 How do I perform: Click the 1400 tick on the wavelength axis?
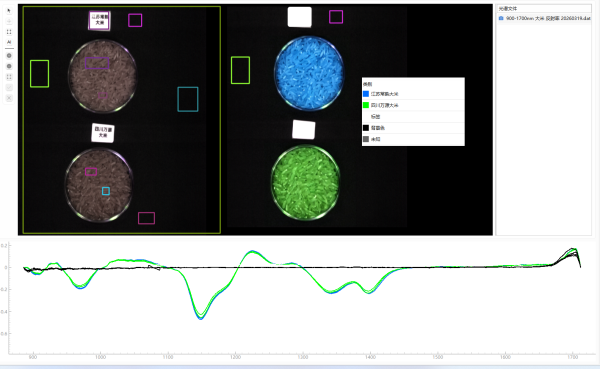[x=370, y=357]
